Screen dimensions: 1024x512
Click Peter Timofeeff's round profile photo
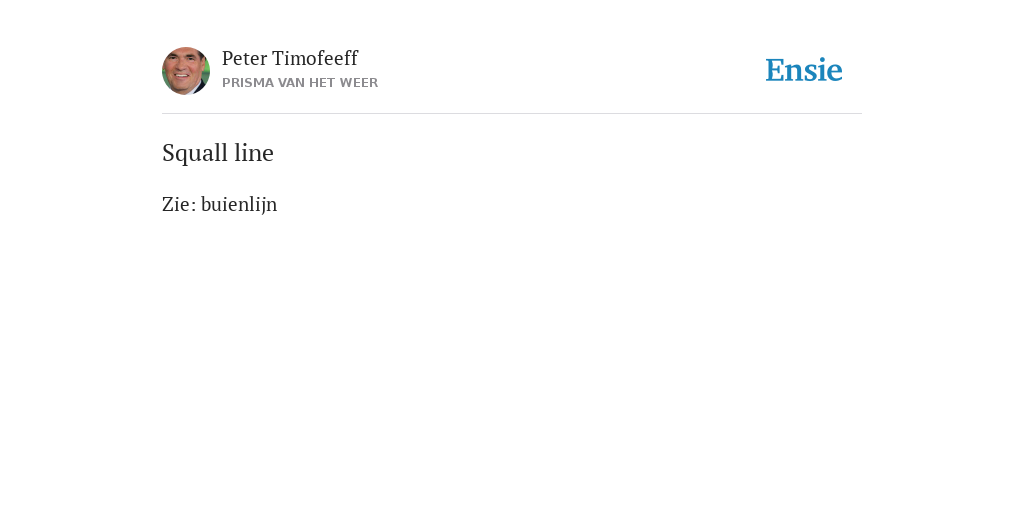[x=186, y=71]
